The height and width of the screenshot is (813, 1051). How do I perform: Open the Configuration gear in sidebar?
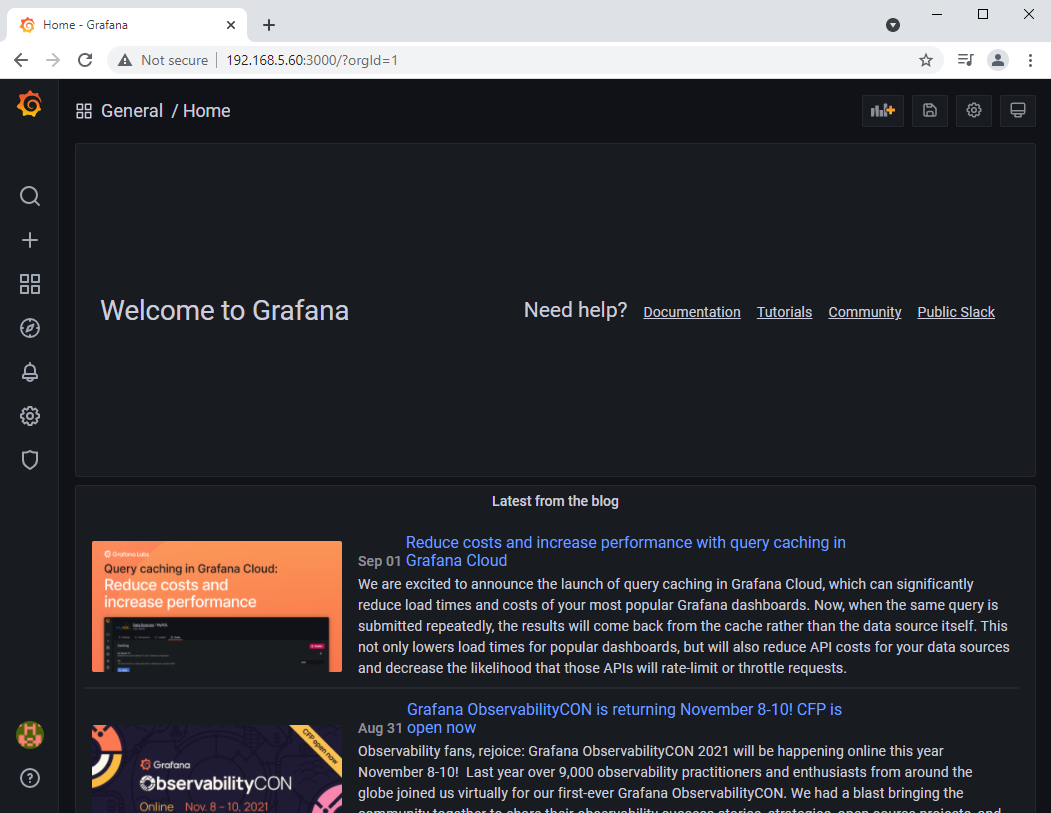coord(29,416)
